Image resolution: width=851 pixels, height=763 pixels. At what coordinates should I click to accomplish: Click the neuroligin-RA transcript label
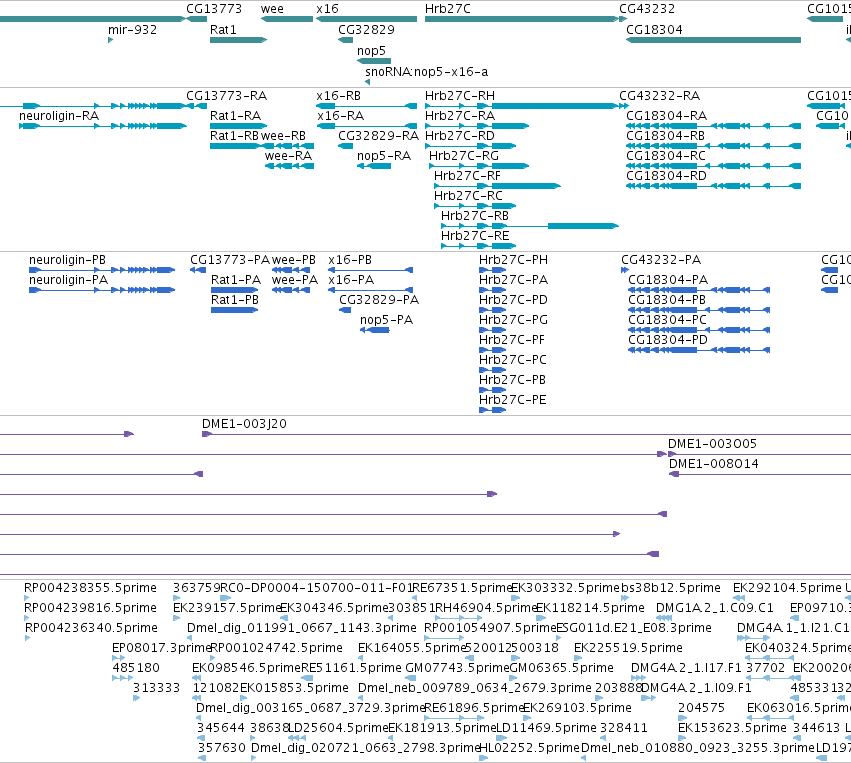(59, 116)
